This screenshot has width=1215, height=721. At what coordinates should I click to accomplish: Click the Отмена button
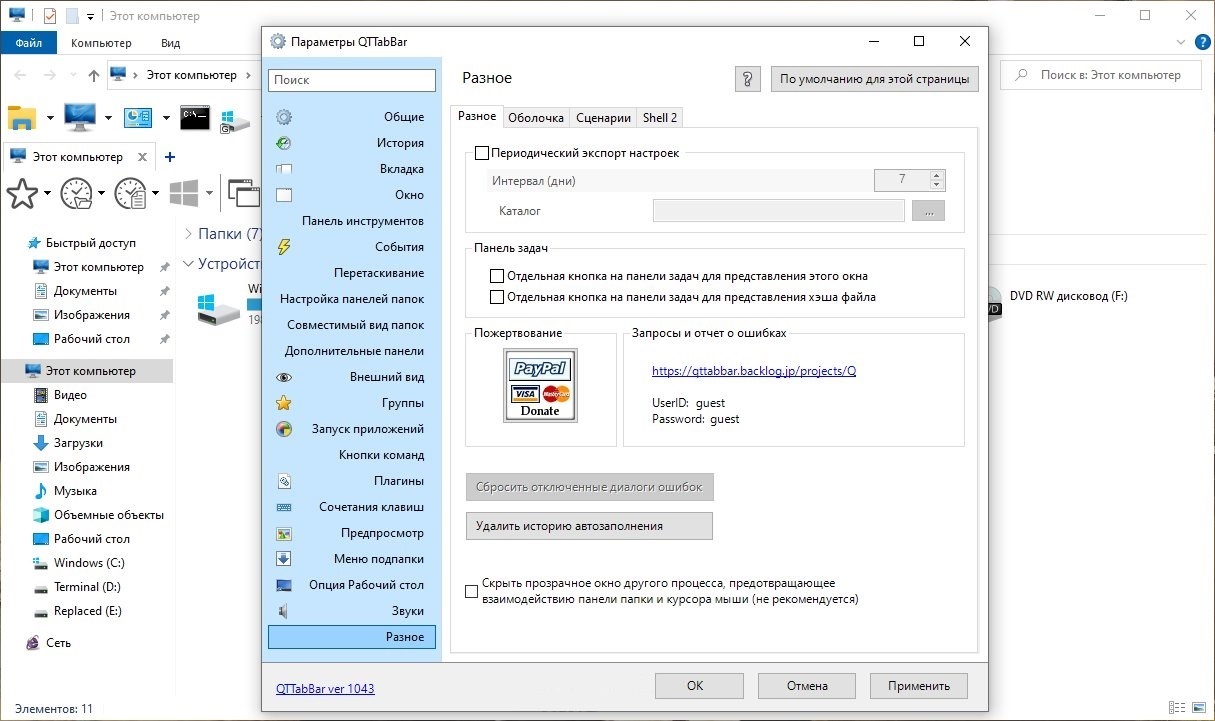coord(807,686)
